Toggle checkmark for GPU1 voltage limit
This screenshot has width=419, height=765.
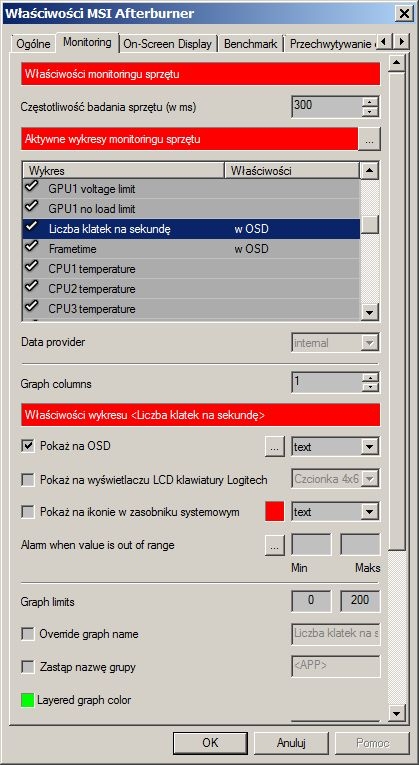(32, 187)
